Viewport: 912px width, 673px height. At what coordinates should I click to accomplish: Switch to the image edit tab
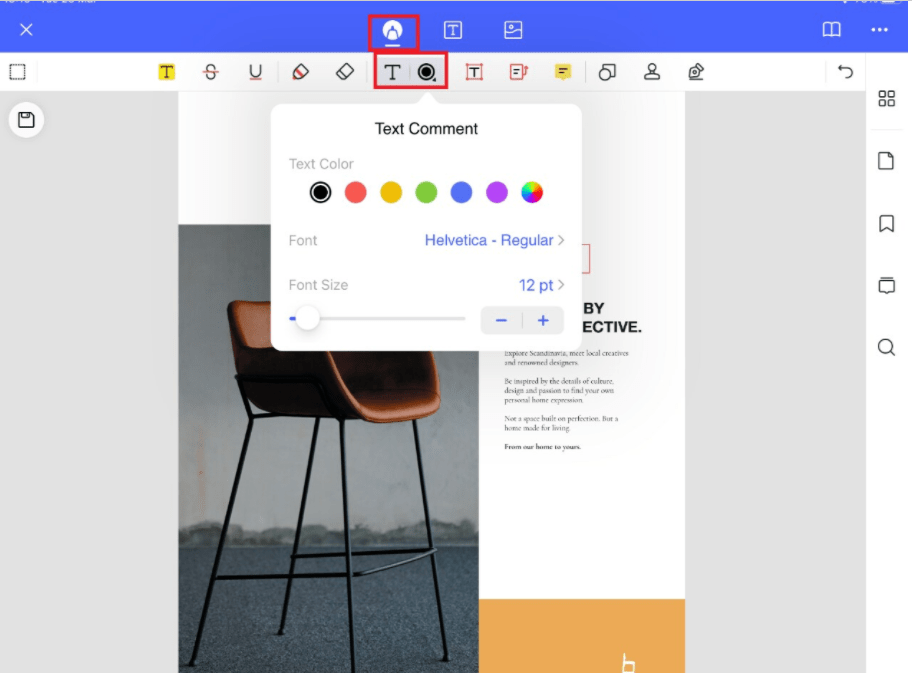[513, 30]
